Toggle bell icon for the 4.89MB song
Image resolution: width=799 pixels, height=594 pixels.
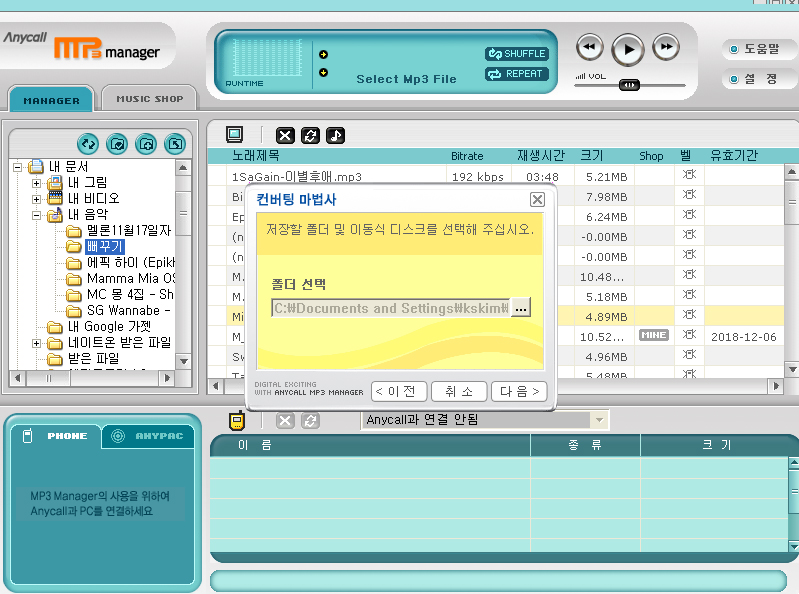[689, 314]
